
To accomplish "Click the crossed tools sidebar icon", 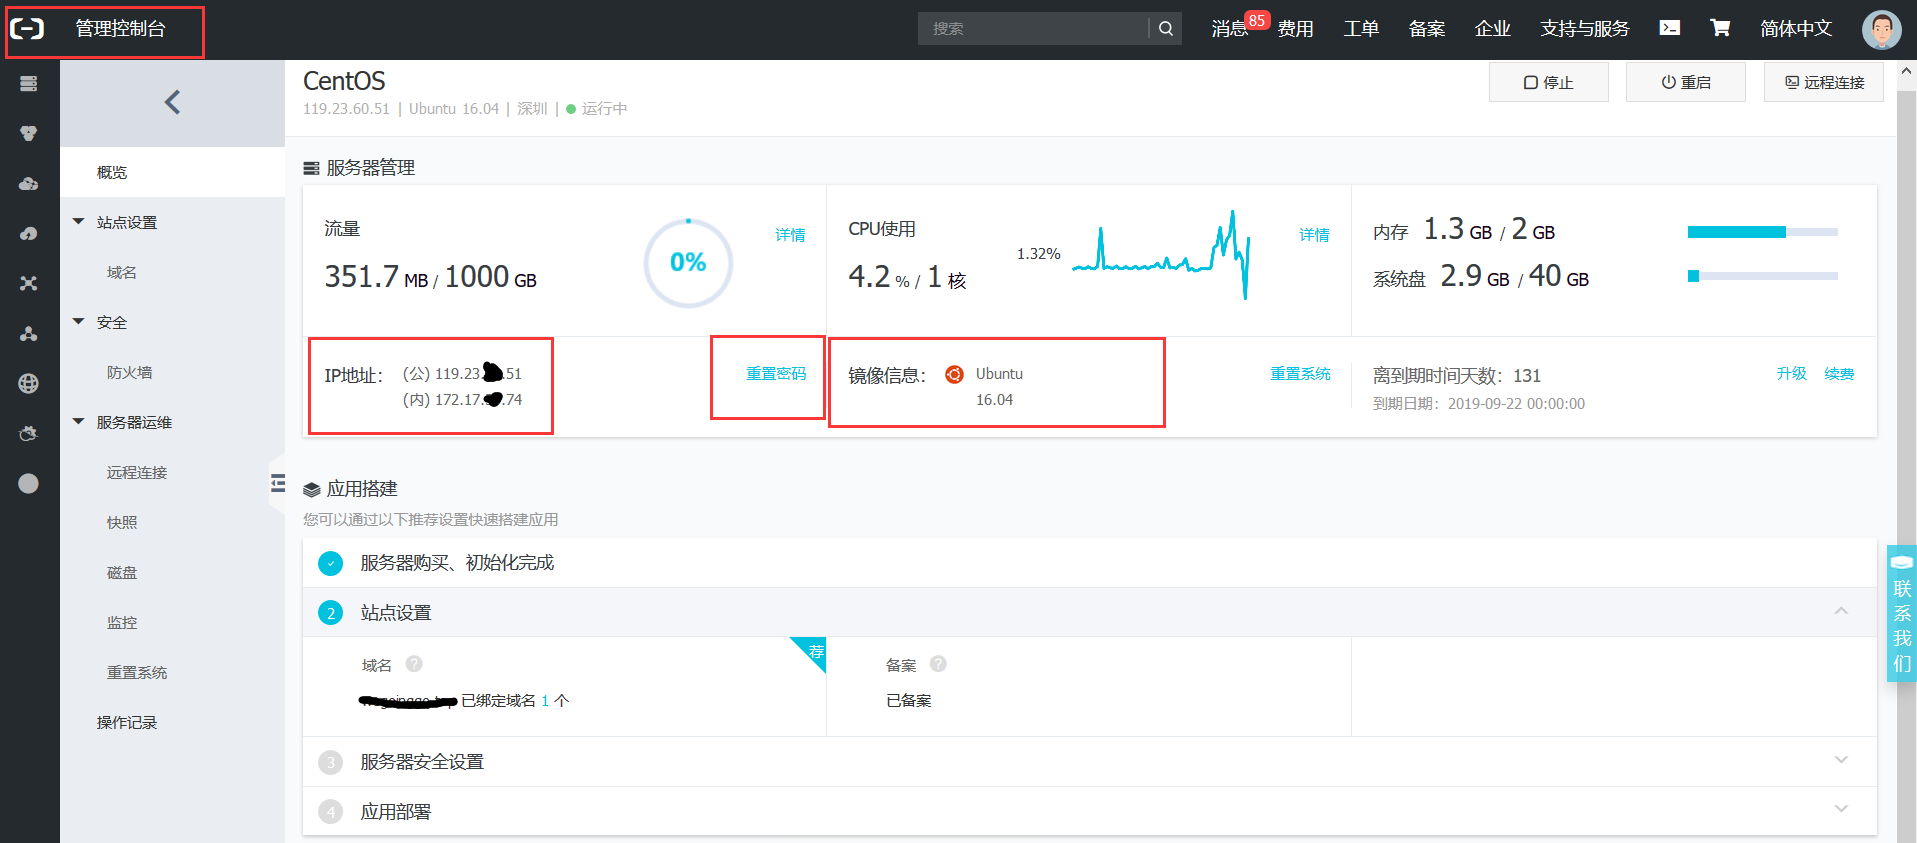I will tap(29, 284).
